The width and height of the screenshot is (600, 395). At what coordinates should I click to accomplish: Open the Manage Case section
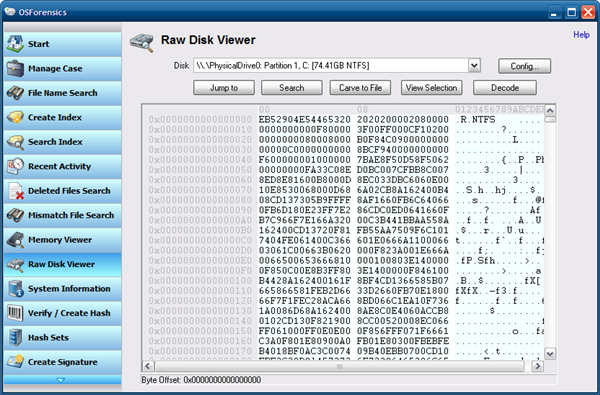62,69
